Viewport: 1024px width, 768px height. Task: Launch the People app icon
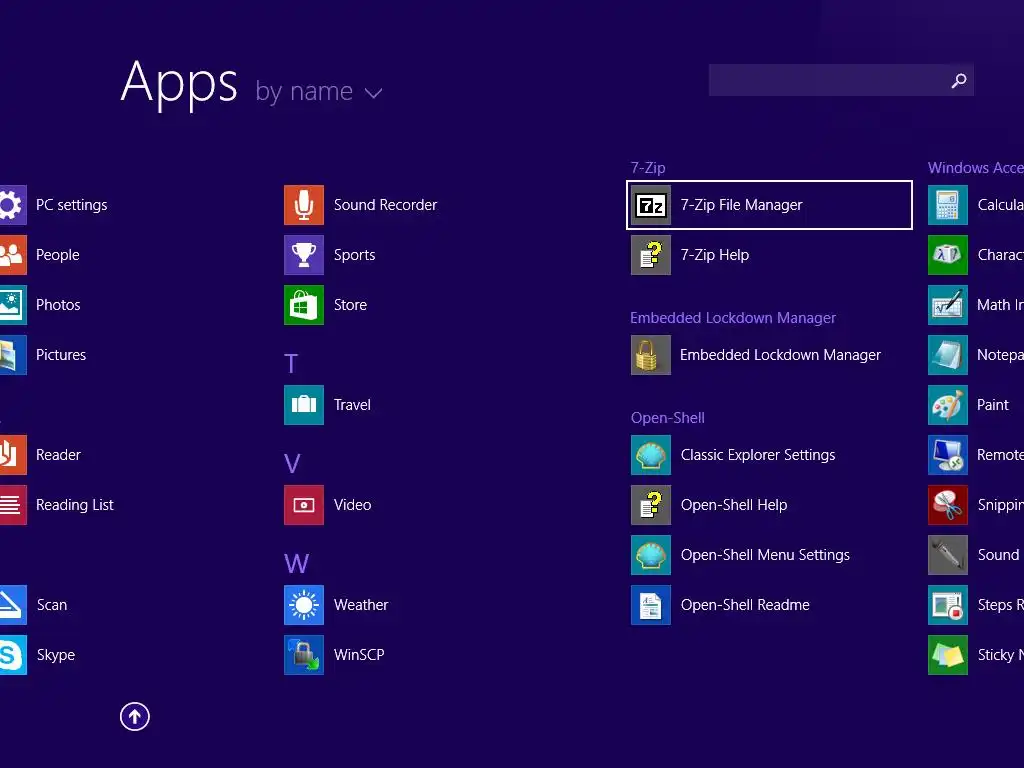[x=12, y=255]
